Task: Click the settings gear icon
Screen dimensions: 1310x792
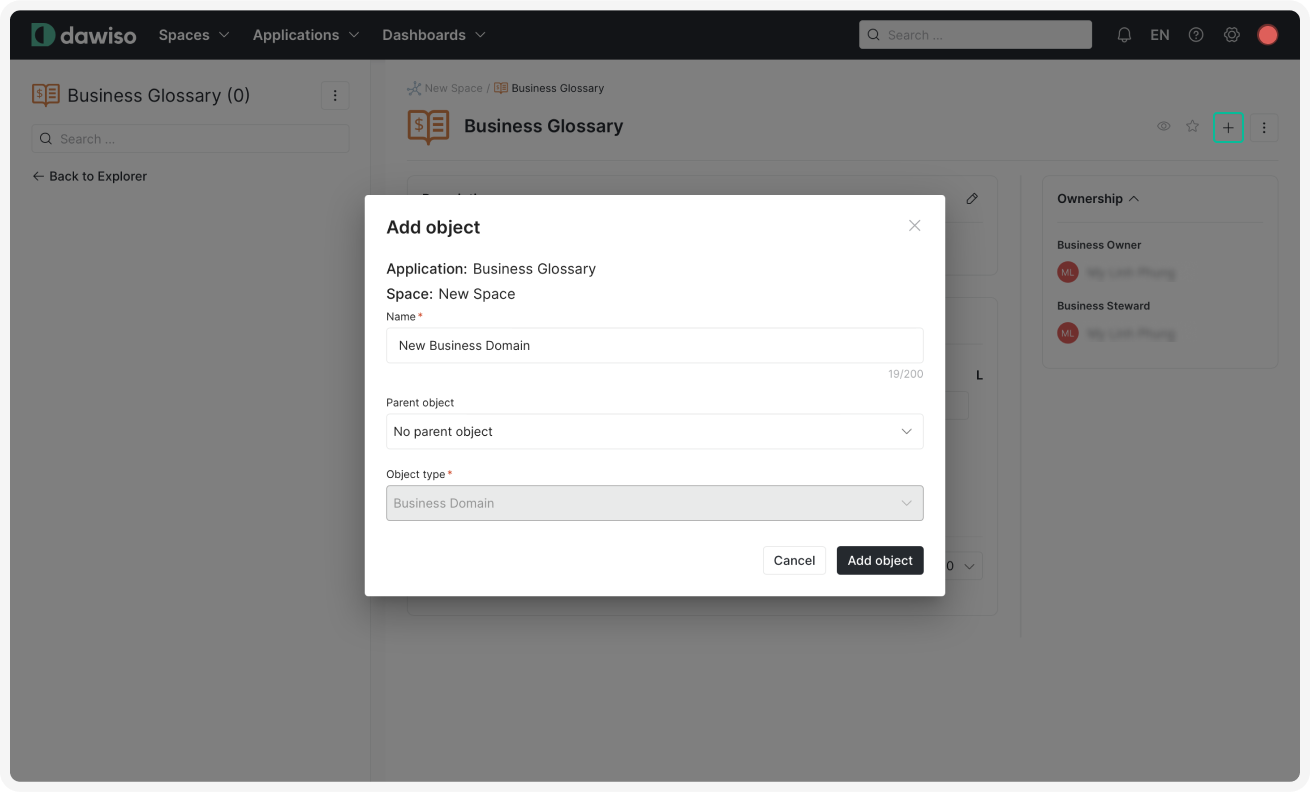Action: click(1231, 34)
